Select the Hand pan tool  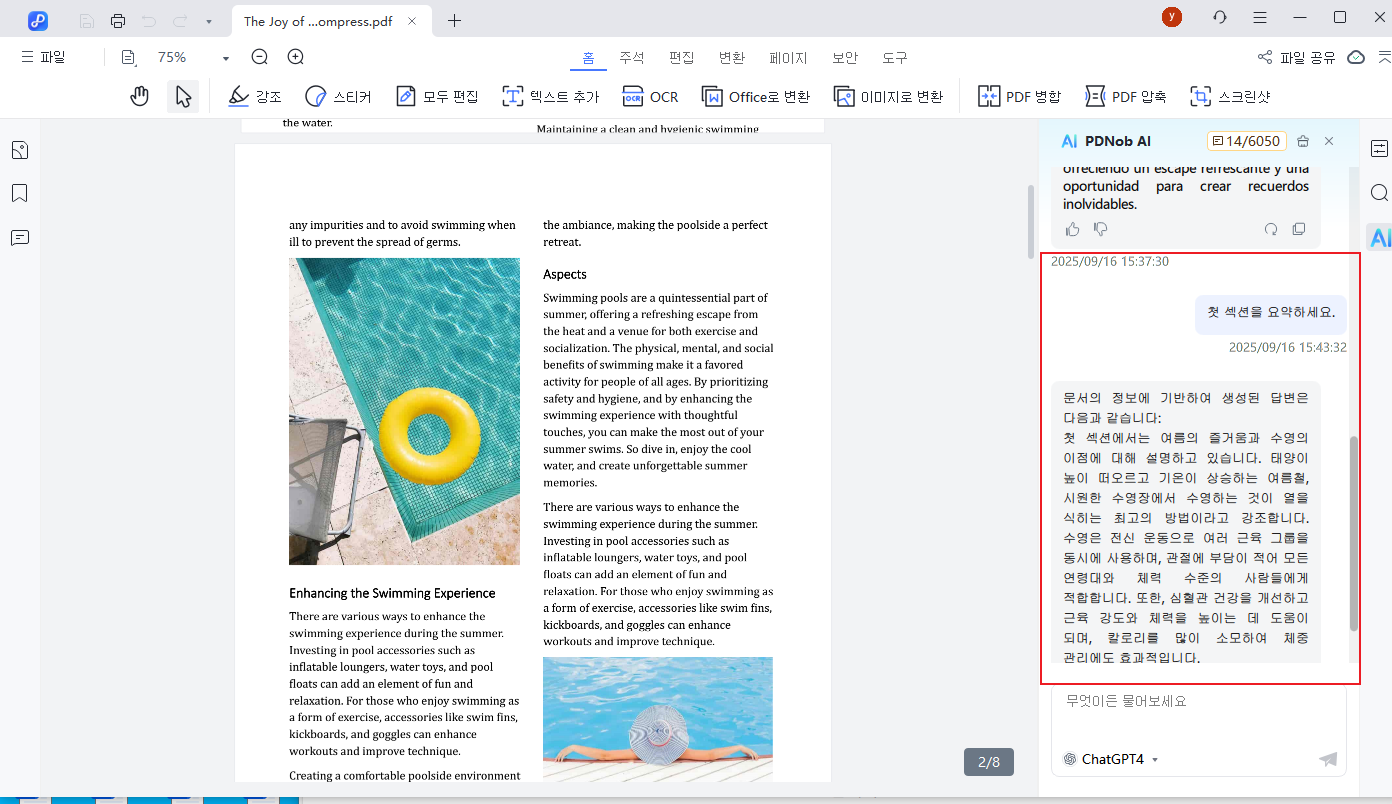click(140, 96)
